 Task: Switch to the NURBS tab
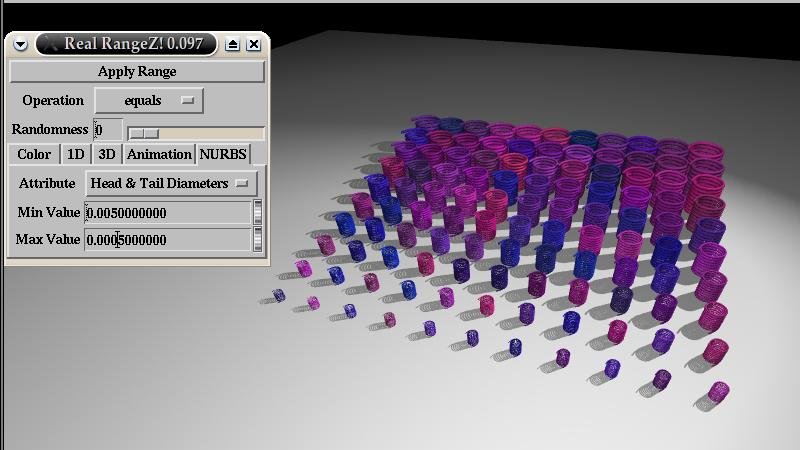tap(223, 154)
